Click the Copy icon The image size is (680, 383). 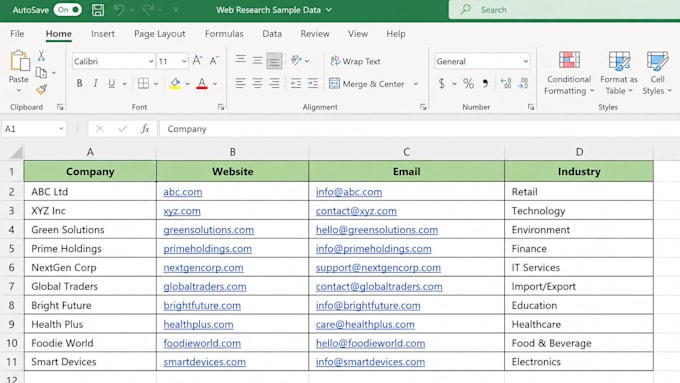41,72
